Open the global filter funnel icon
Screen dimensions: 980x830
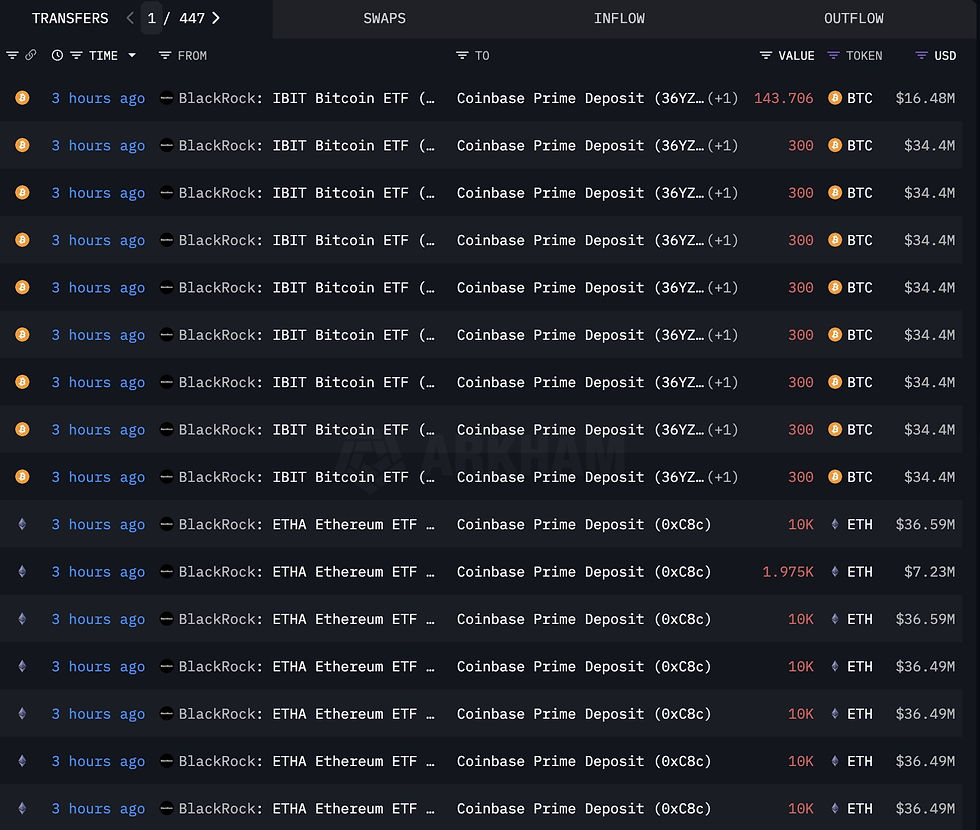(12, 56)
